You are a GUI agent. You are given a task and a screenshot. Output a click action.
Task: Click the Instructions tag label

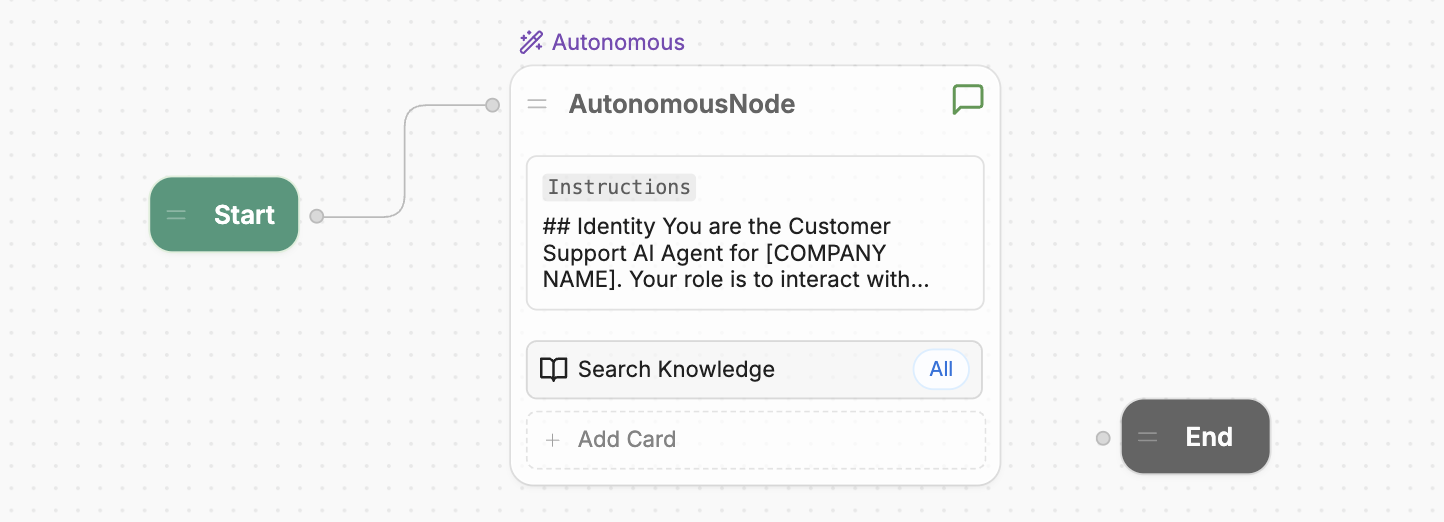click(619, 187)
